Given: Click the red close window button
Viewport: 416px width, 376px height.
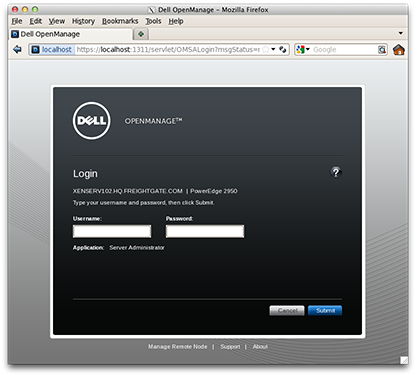Looking at the screenshot, I should (15, 9).
